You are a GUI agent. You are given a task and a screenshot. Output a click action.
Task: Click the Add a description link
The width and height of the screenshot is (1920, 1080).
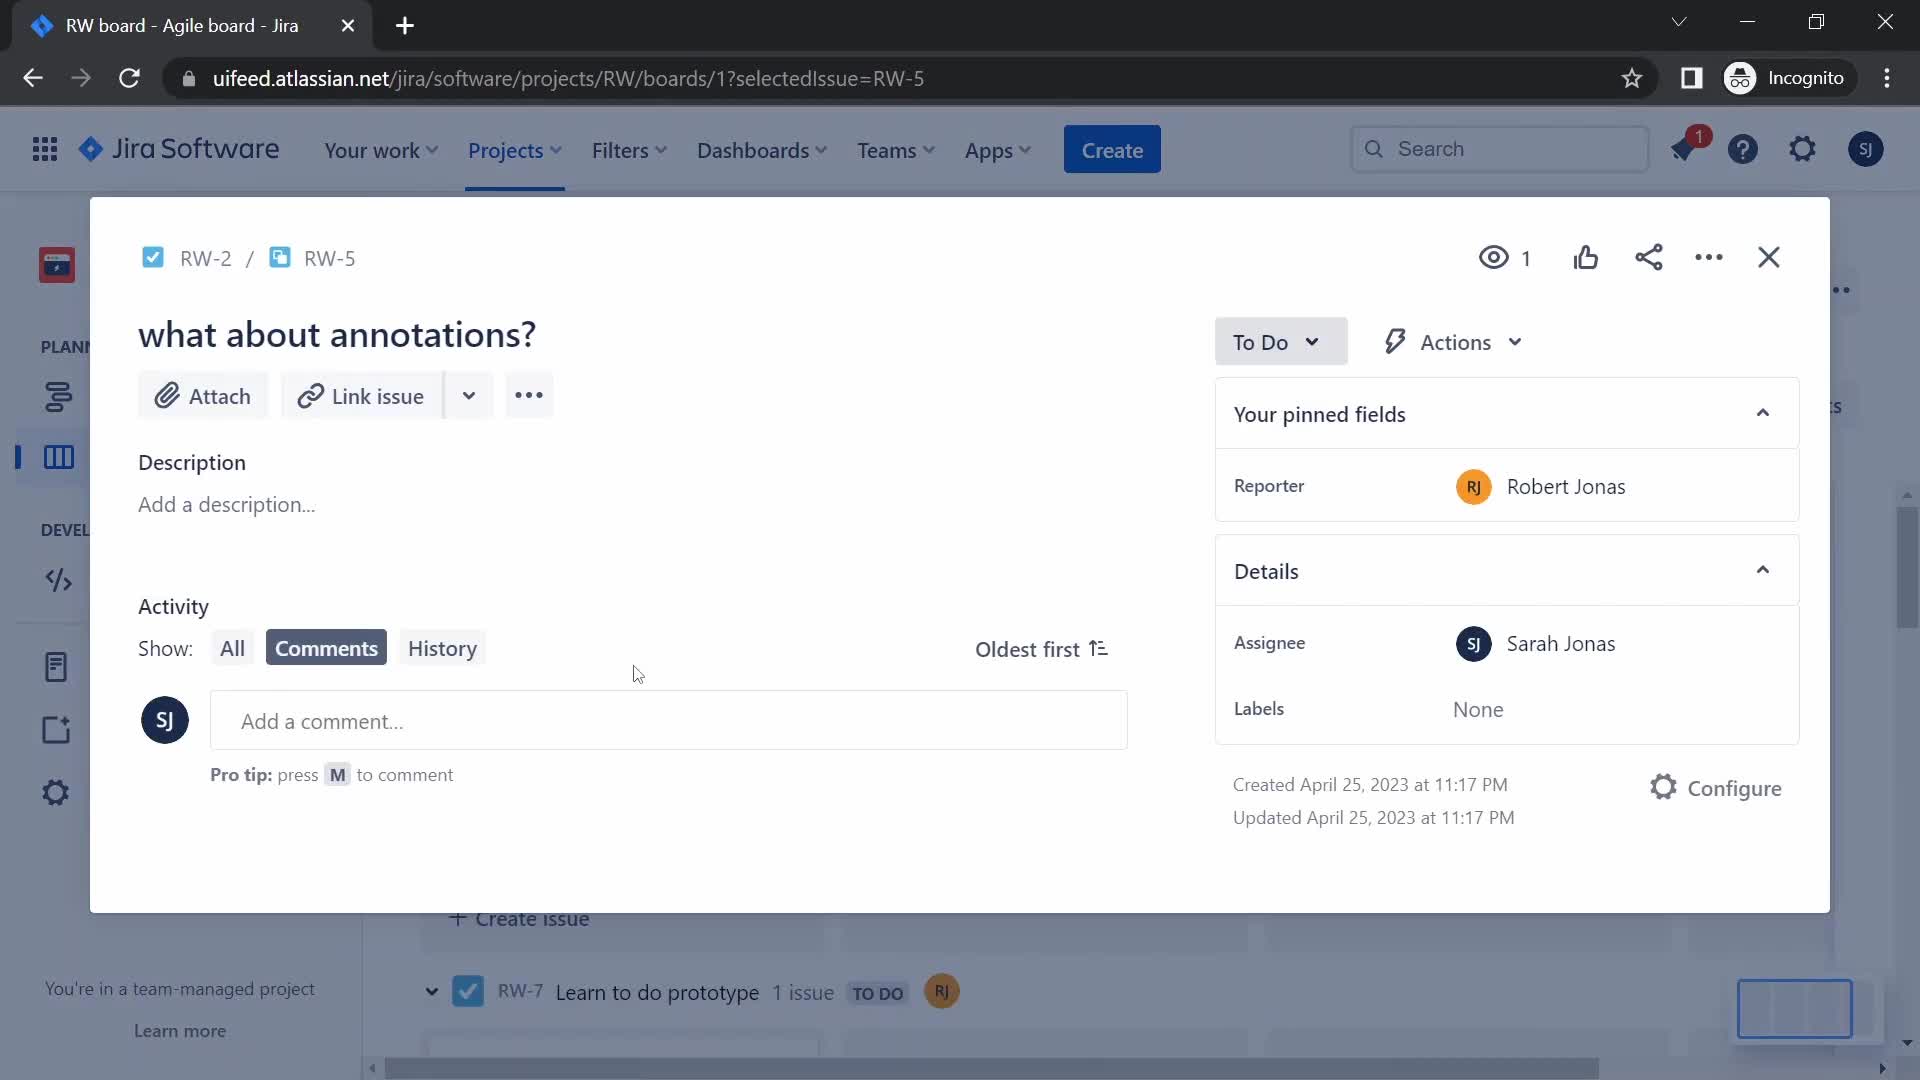click(x=227, y=504)
